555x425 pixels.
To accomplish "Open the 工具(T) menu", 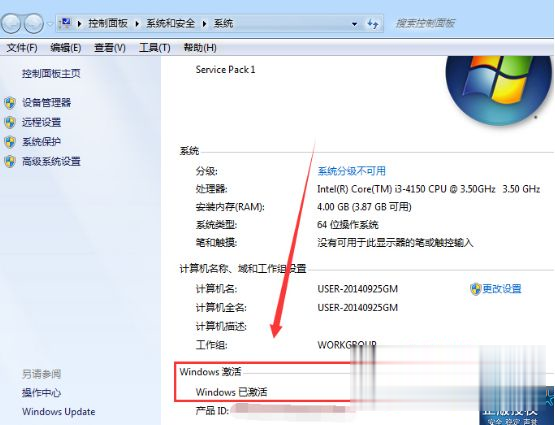I will pos(155,47).
